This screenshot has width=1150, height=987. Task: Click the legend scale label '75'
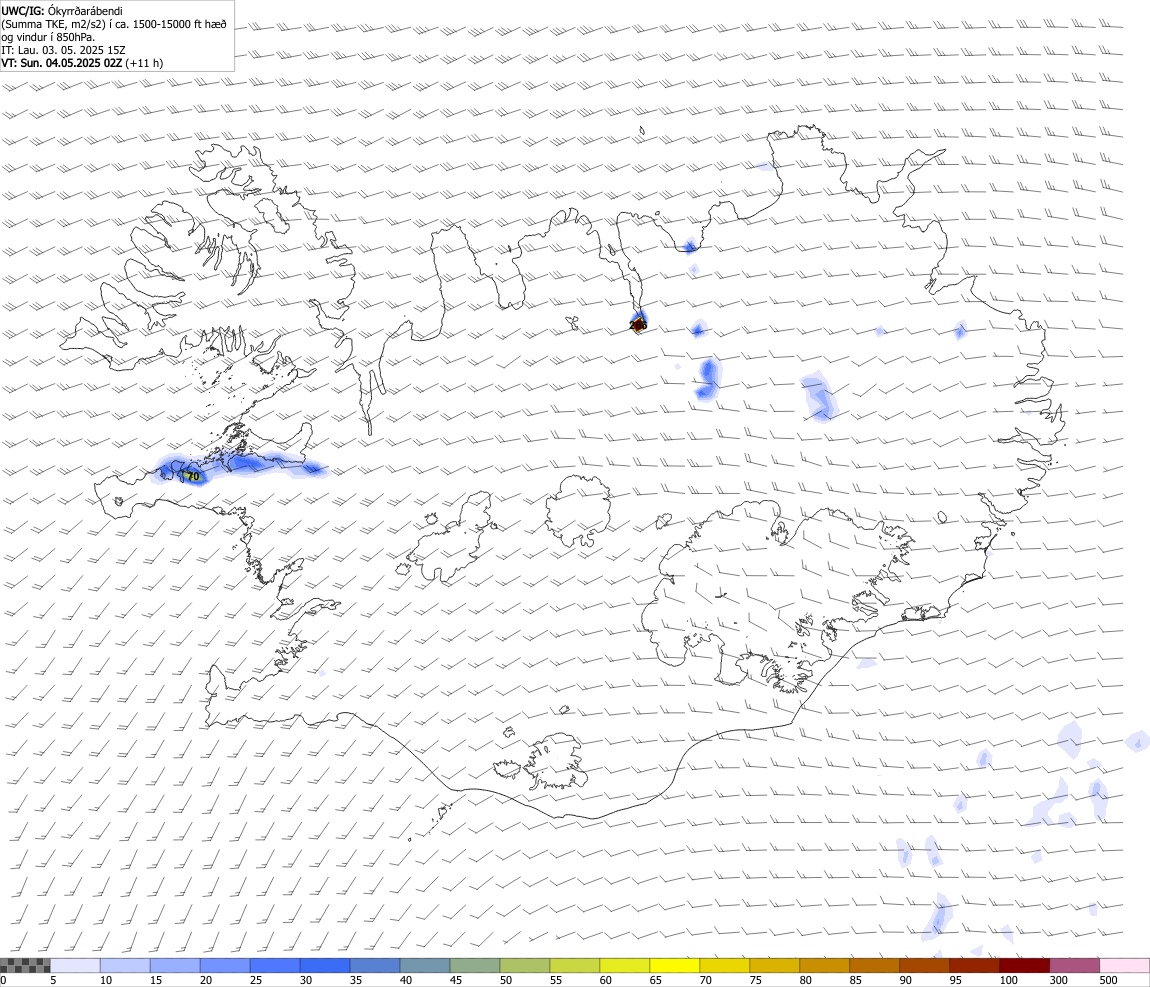[755, 980]
